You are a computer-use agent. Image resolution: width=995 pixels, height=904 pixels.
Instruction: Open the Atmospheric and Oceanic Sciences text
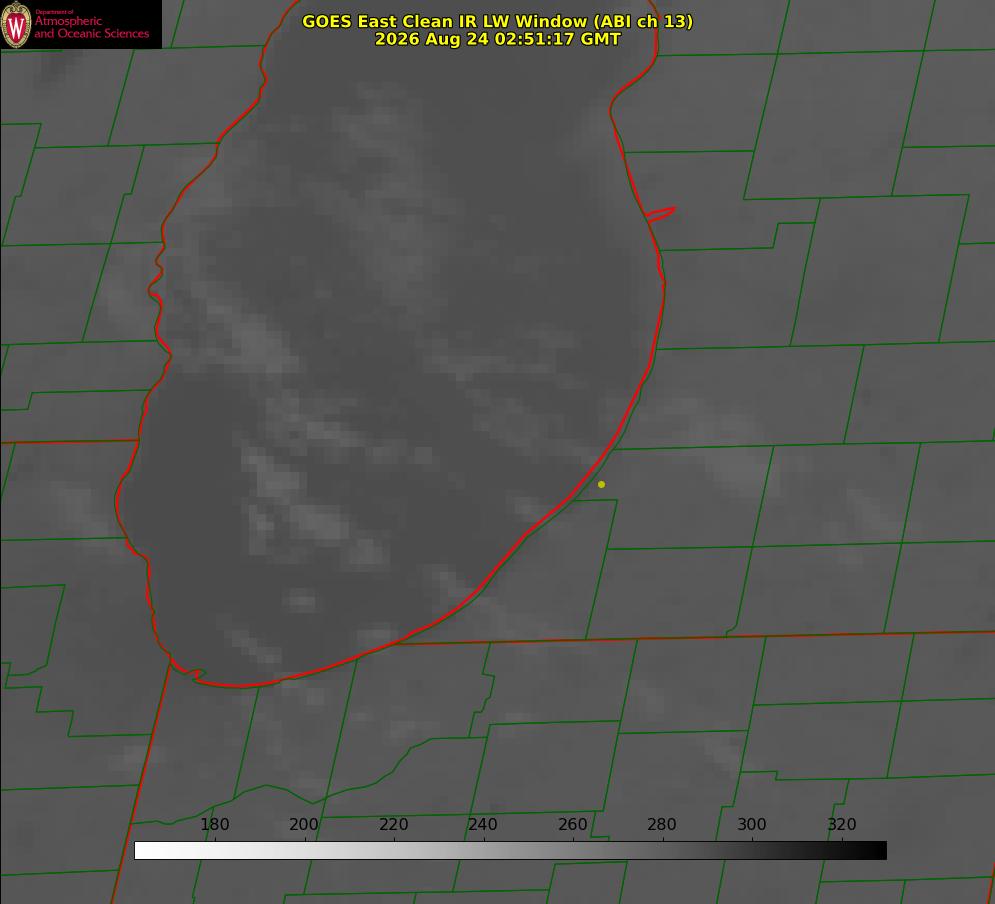pos(91,27)
